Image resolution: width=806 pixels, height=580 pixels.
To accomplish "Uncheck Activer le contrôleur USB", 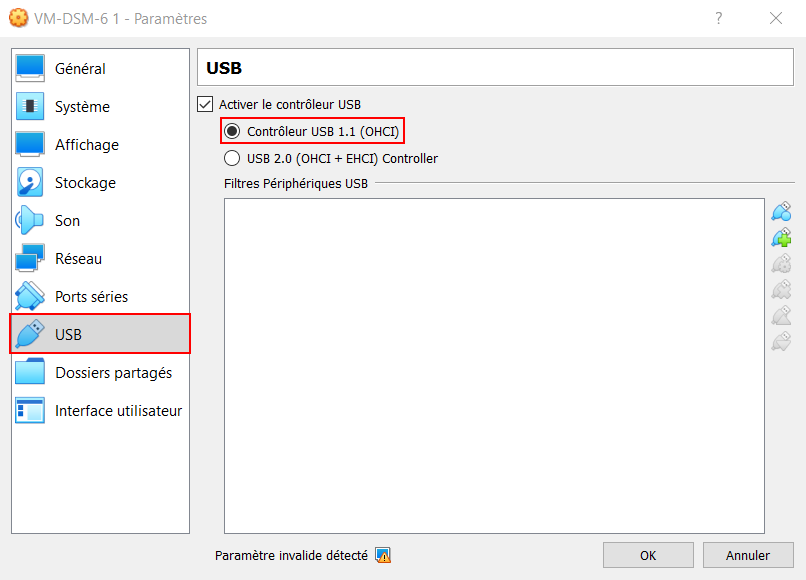I will pos(205,104).
